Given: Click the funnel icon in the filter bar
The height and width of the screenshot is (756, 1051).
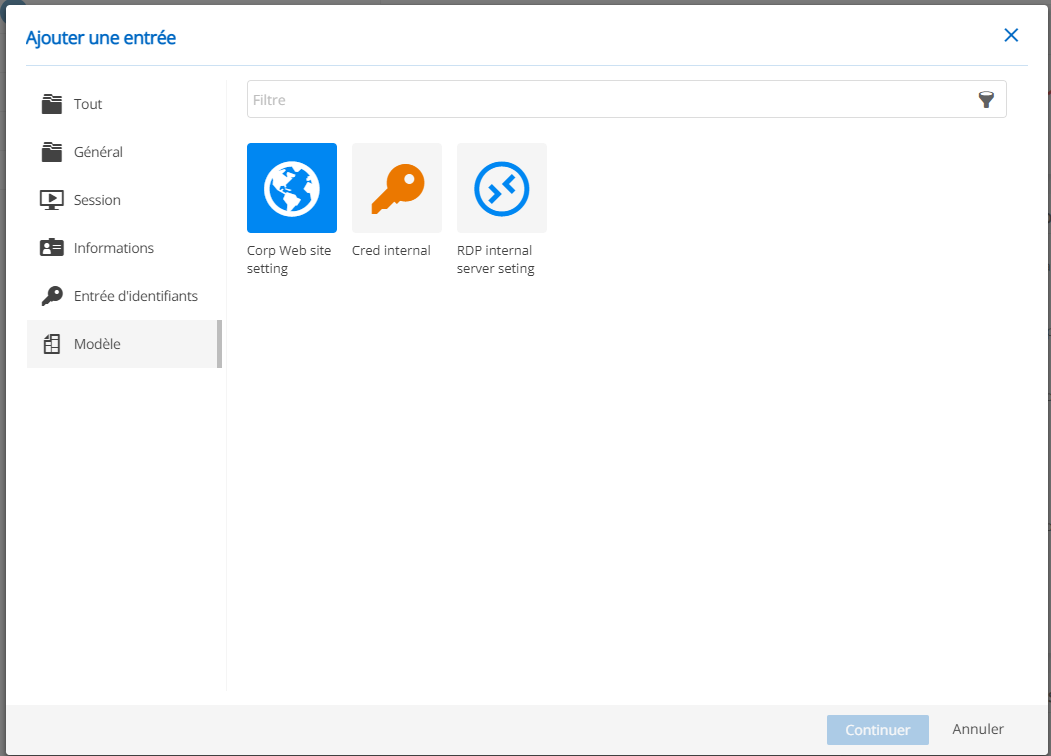Looking at the screenshot, I should pos(986,99).
